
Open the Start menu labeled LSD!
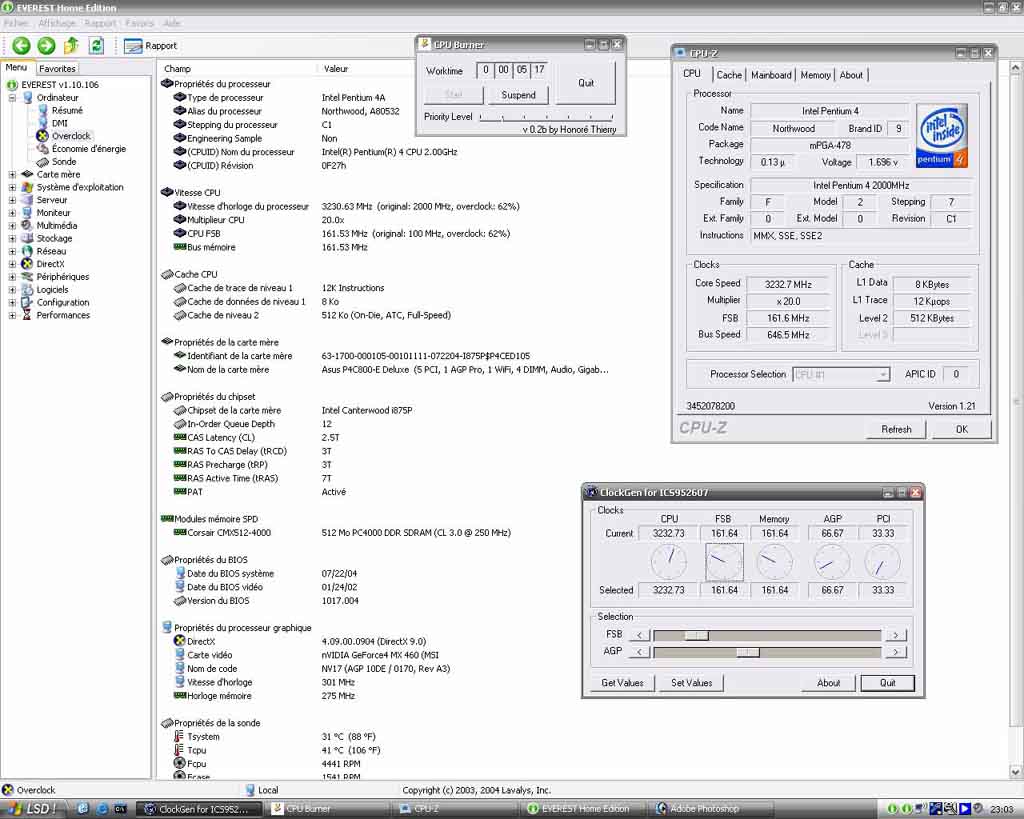coord(31,809)
